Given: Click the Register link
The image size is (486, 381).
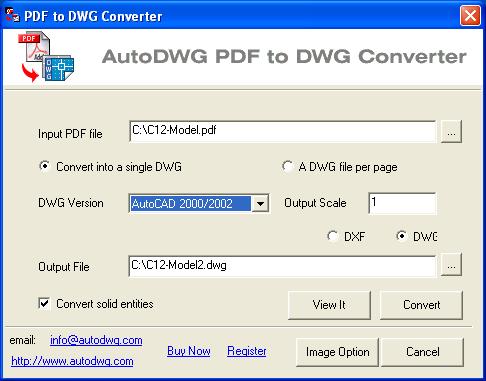Looking at the screenshot, I should [247, 351].
